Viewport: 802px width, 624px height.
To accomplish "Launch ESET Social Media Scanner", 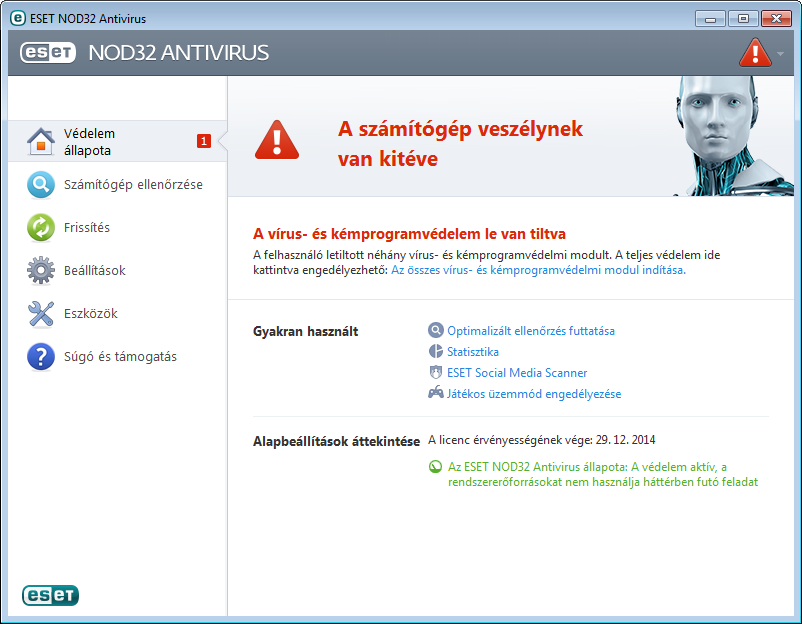I will (x=517, y=373).
